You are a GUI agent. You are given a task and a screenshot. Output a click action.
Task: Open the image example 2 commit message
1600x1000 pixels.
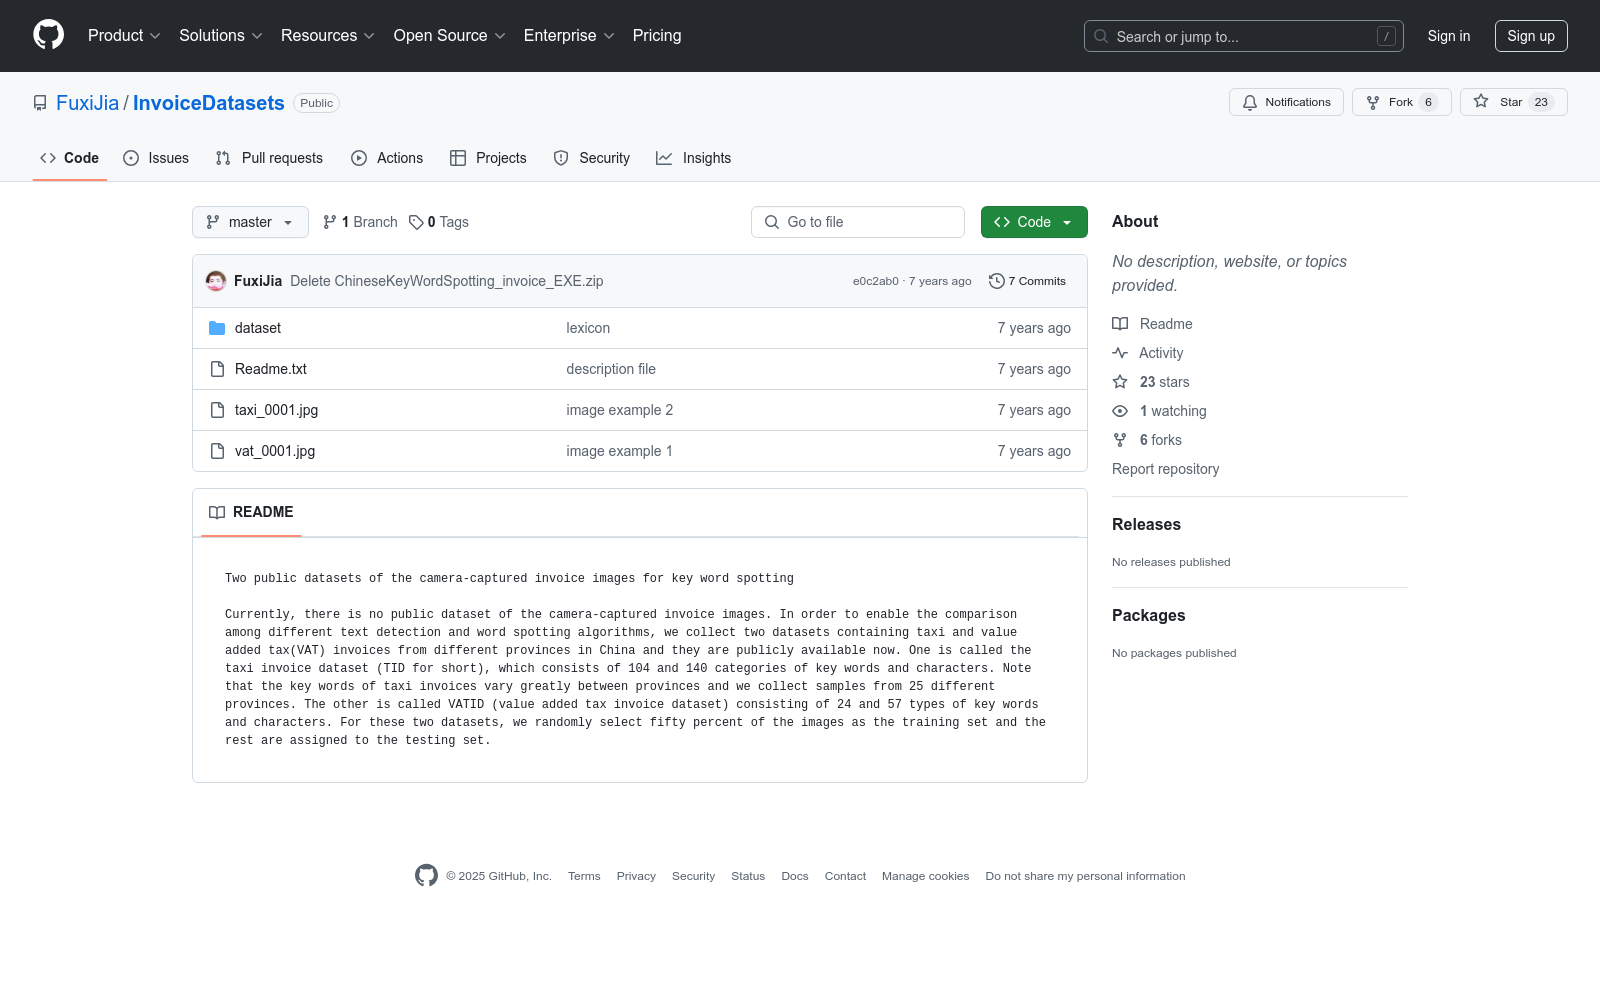click(x=620, y=410)
